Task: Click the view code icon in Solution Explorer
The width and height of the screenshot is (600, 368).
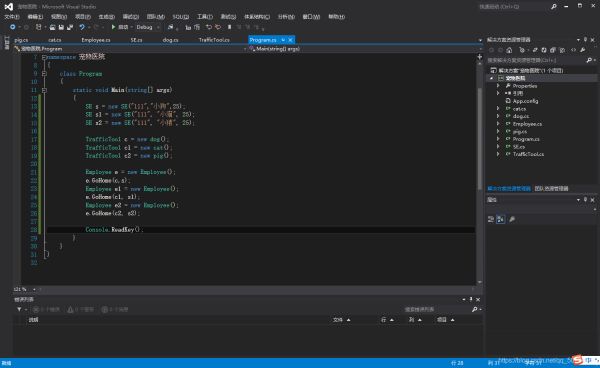Action: tap(573, 50)
